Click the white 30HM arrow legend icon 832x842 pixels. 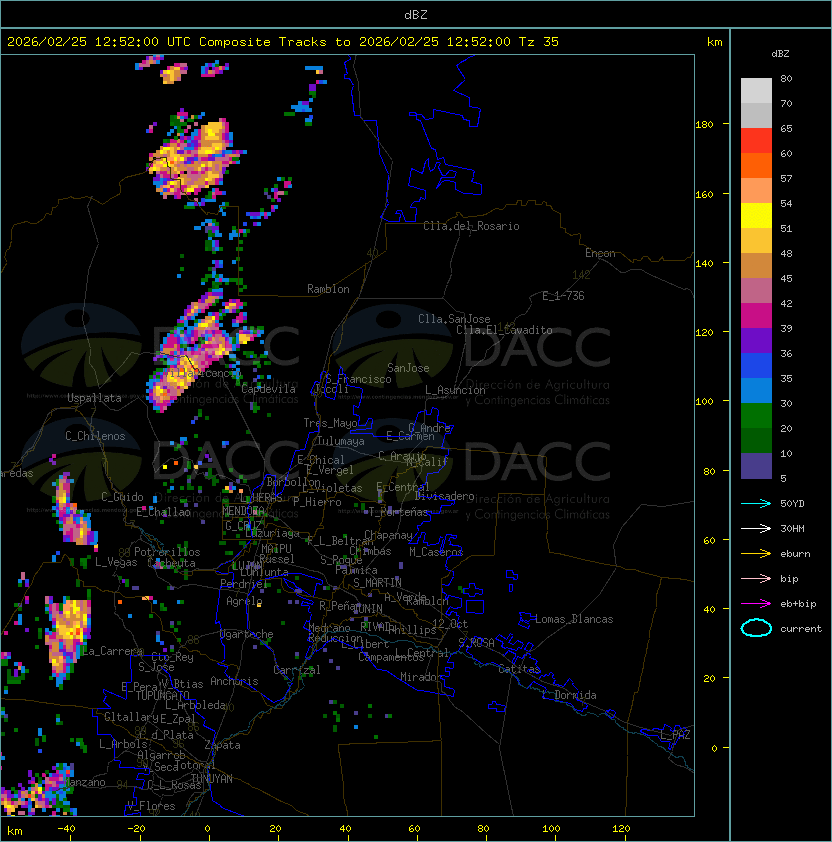pyautogui.click(x=756, y=528)
